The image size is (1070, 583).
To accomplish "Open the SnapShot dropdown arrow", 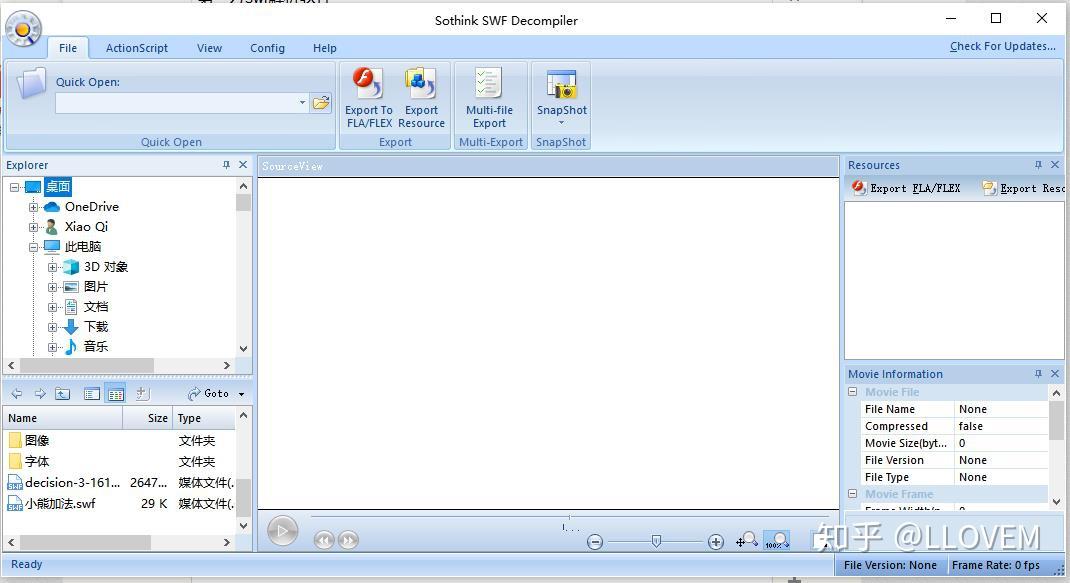I will tap(562, 123).
